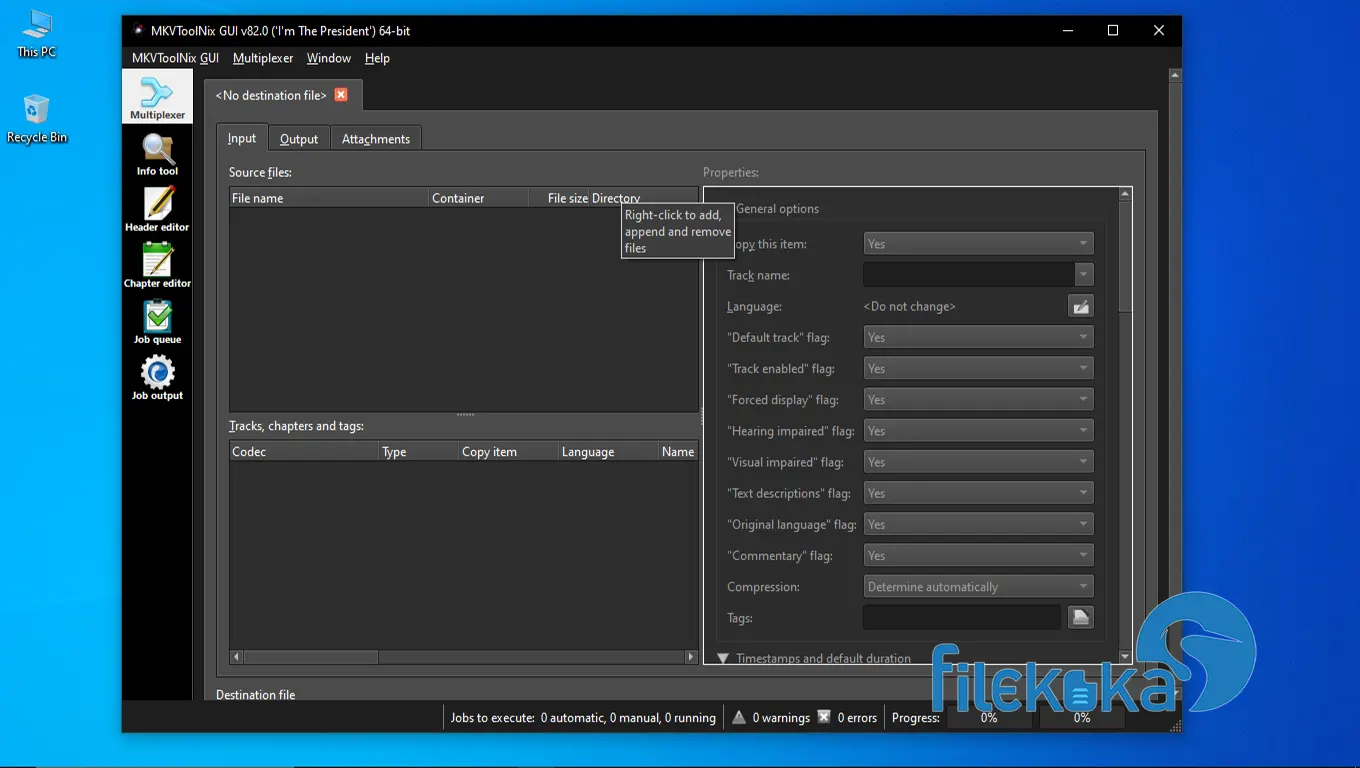Image resolution: width=1360 pixels, height=768 pixels.
Task: Open the Job queue
Action: tap(157, 323)
